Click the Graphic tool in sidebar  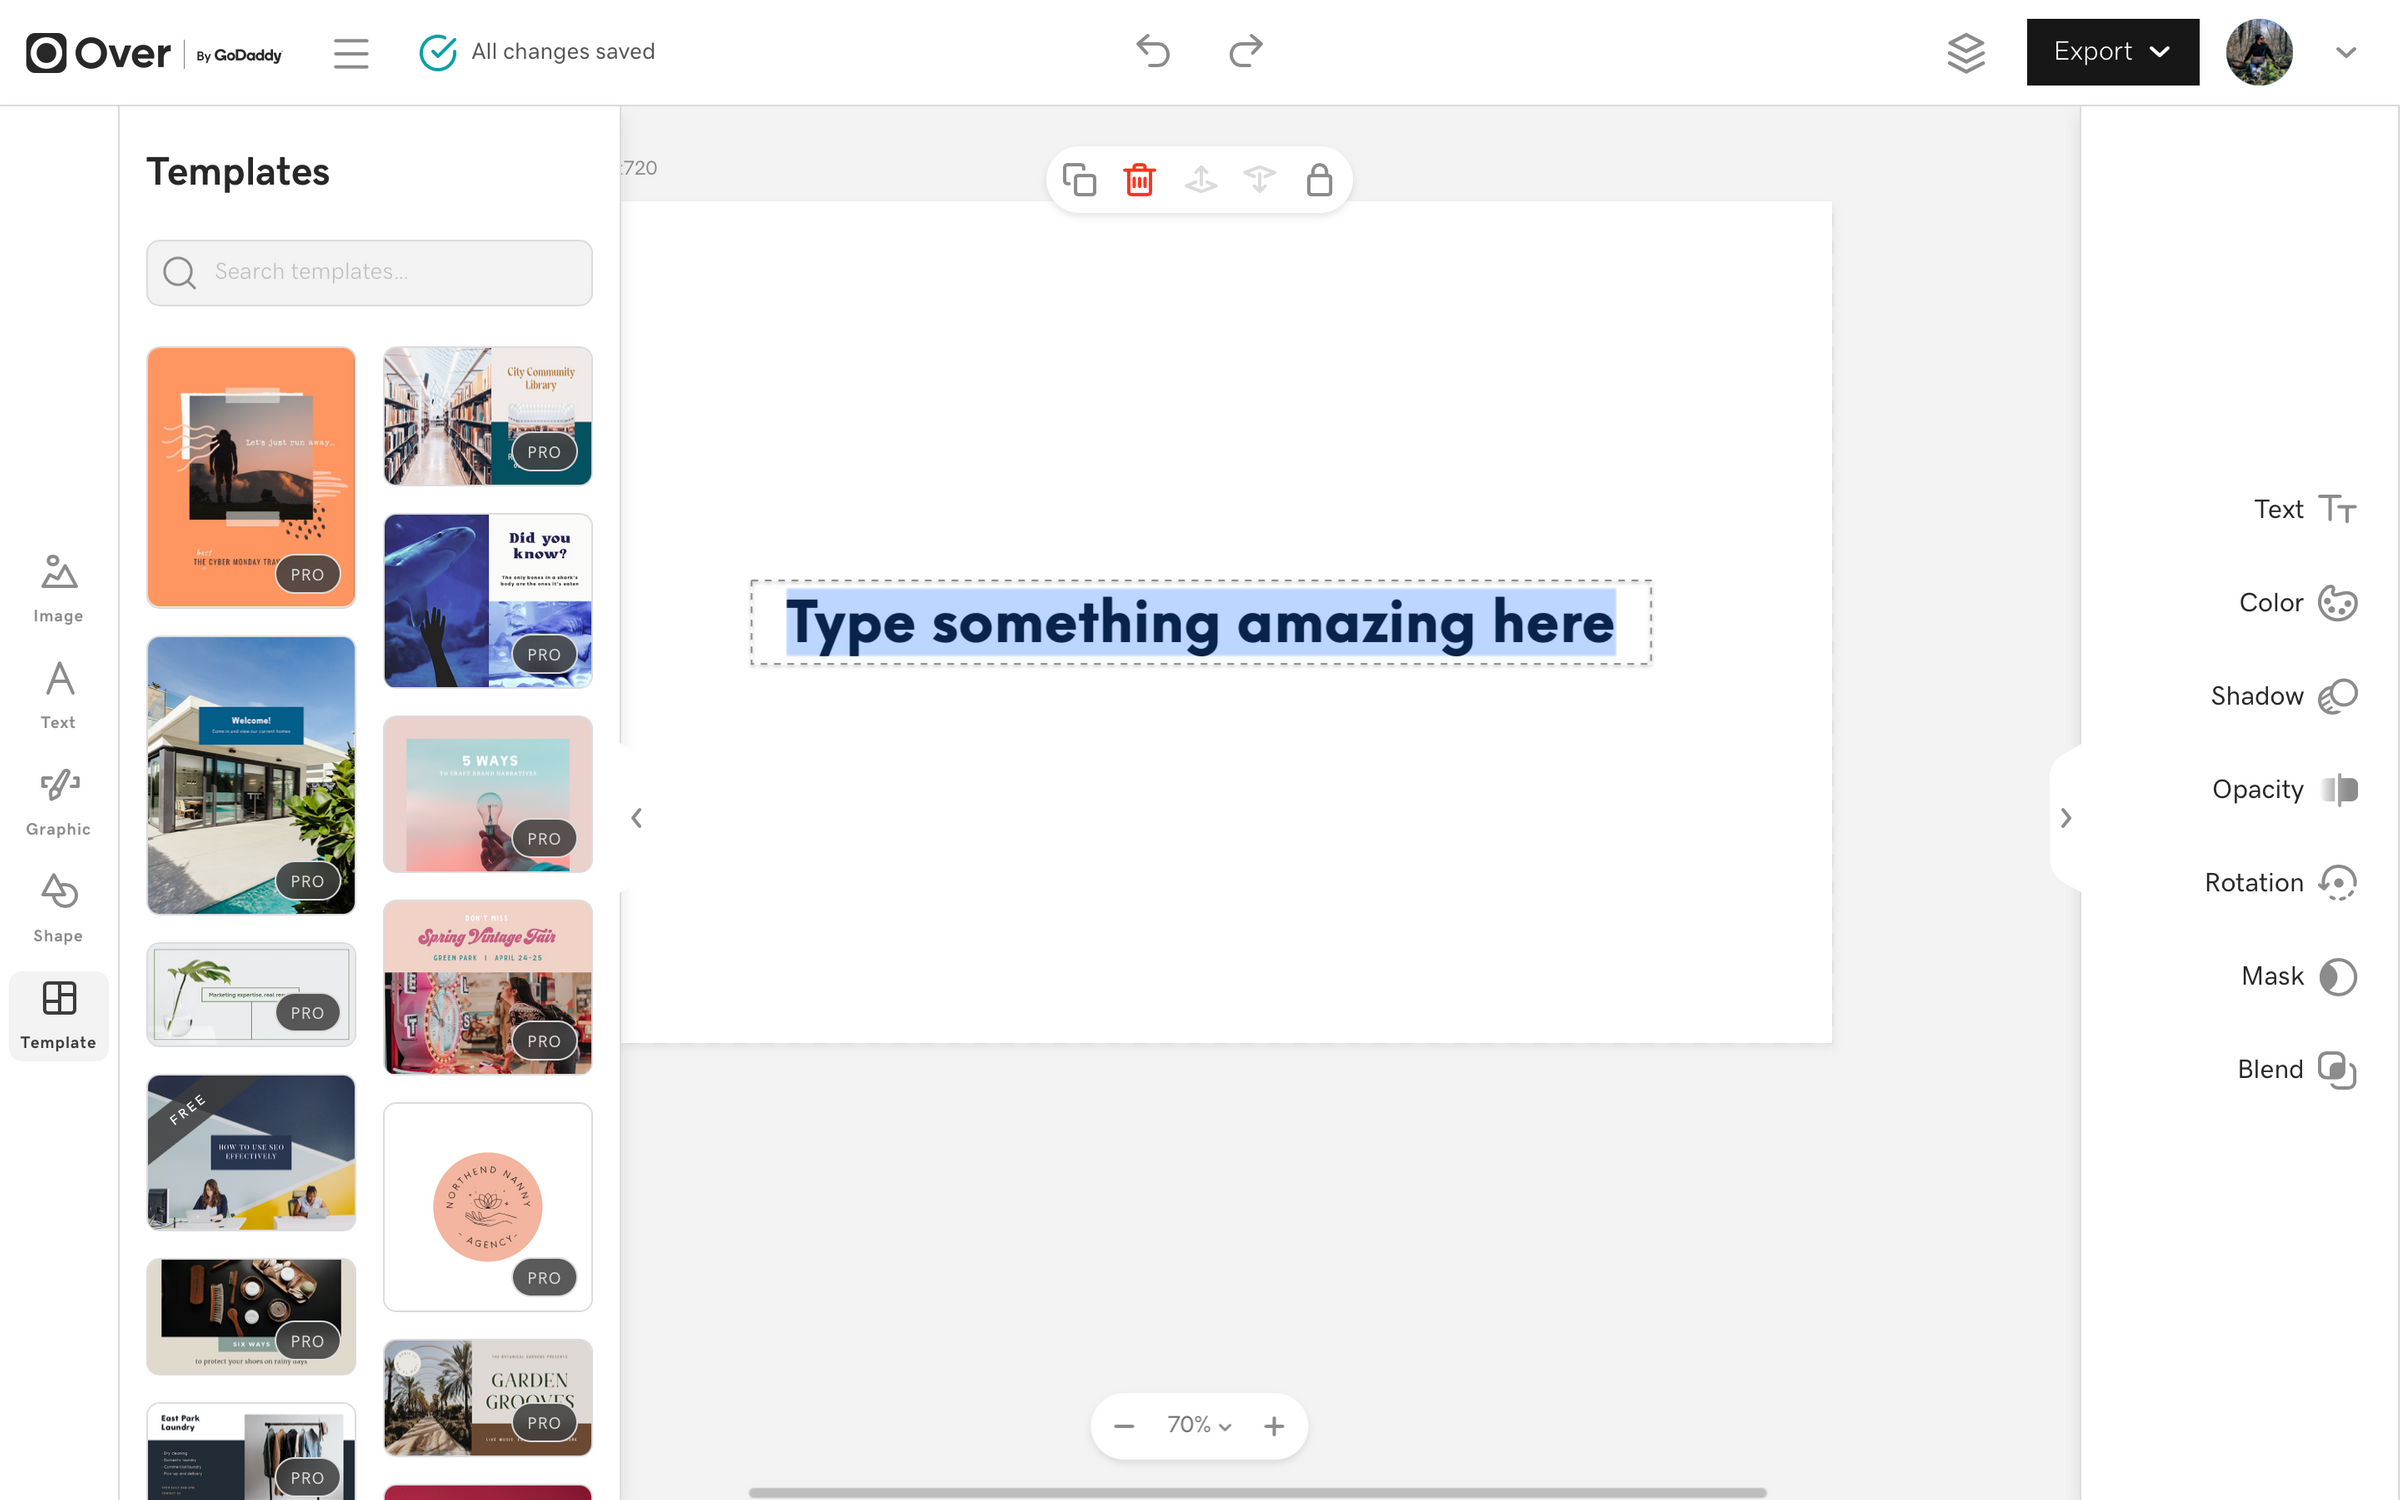point(59,800)
